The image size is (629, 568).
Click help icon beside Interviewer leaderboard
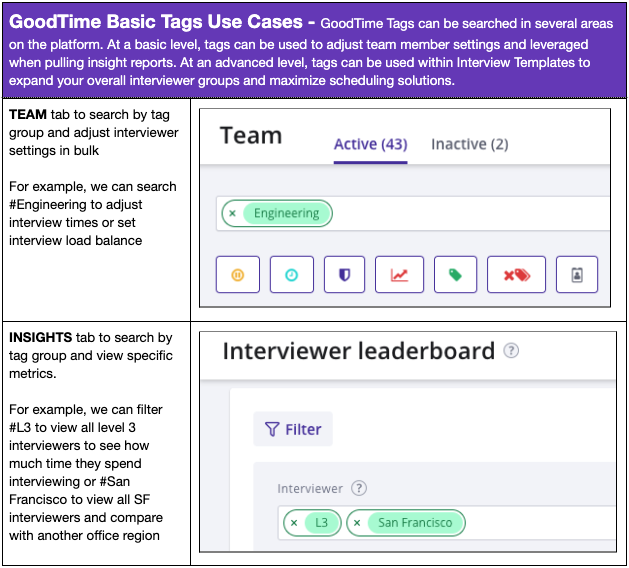512,351
